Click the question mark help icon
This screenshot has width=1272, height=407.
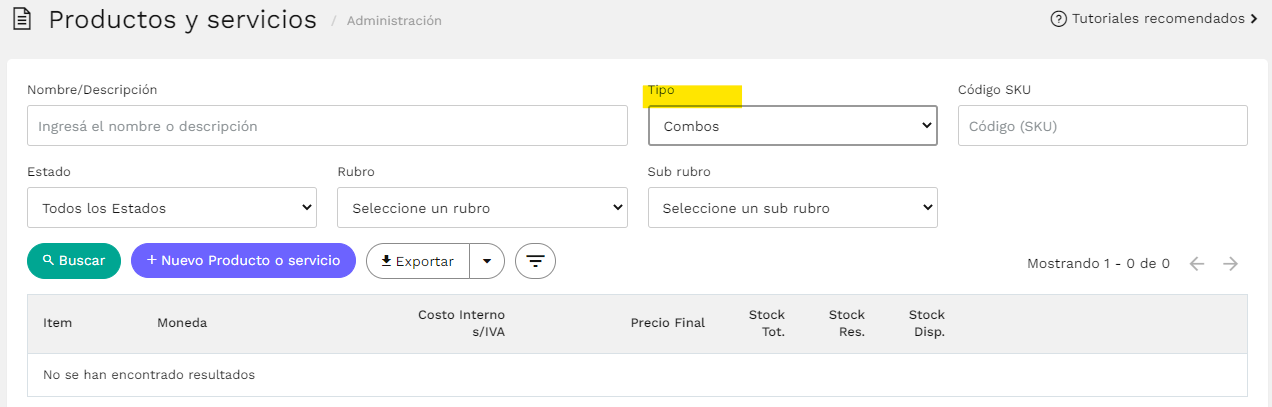(1058, 19)
